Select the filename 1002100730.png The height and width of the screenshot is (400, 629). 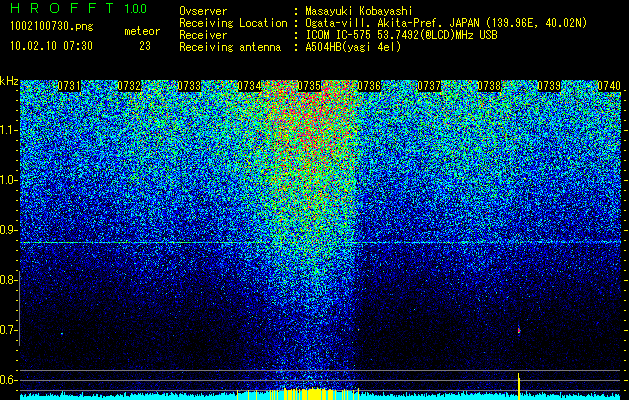coord(52,27)
